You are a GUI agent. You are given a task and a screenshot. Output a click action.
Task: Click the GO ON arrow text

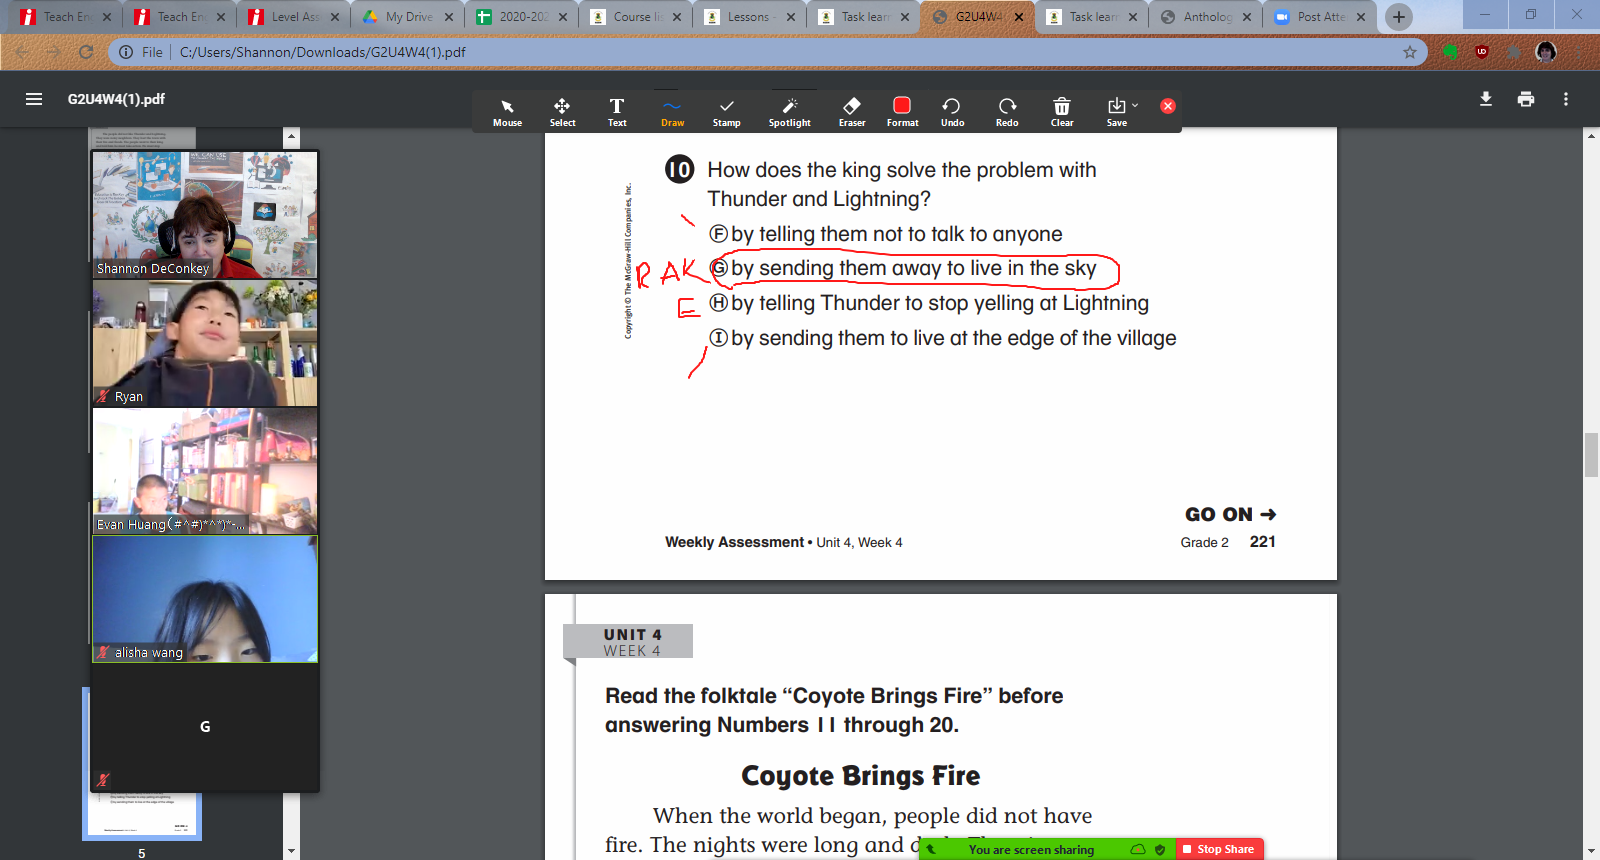tap(1230, 514)
